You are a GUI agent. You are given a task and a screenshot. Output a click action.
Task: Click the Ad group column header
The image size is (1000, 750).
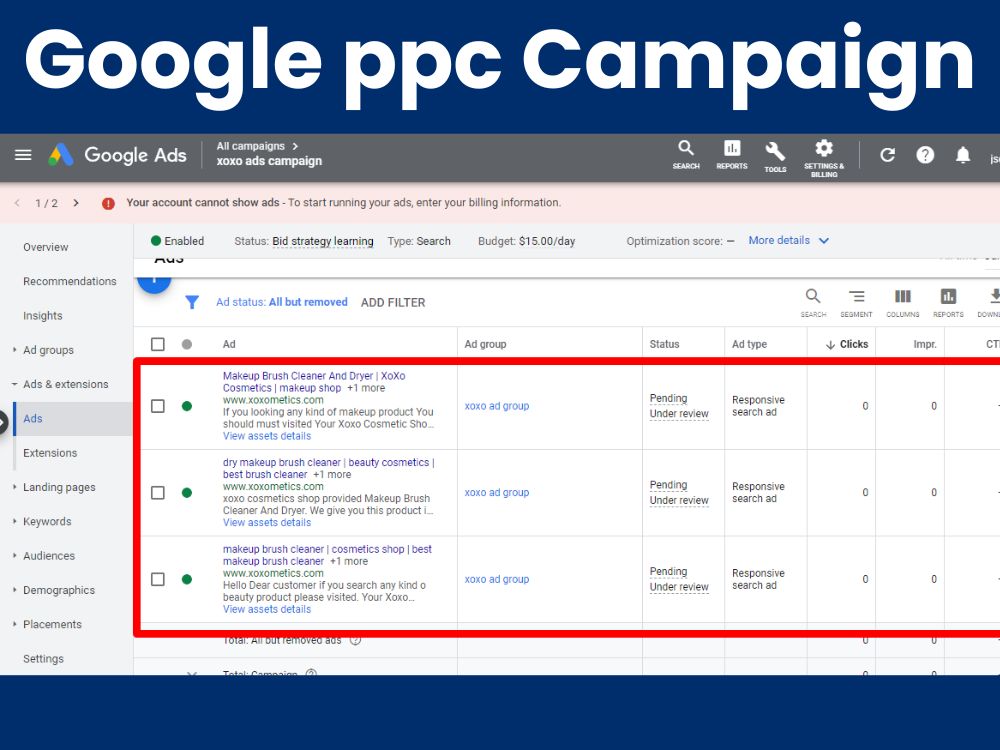tap(485, 344)
